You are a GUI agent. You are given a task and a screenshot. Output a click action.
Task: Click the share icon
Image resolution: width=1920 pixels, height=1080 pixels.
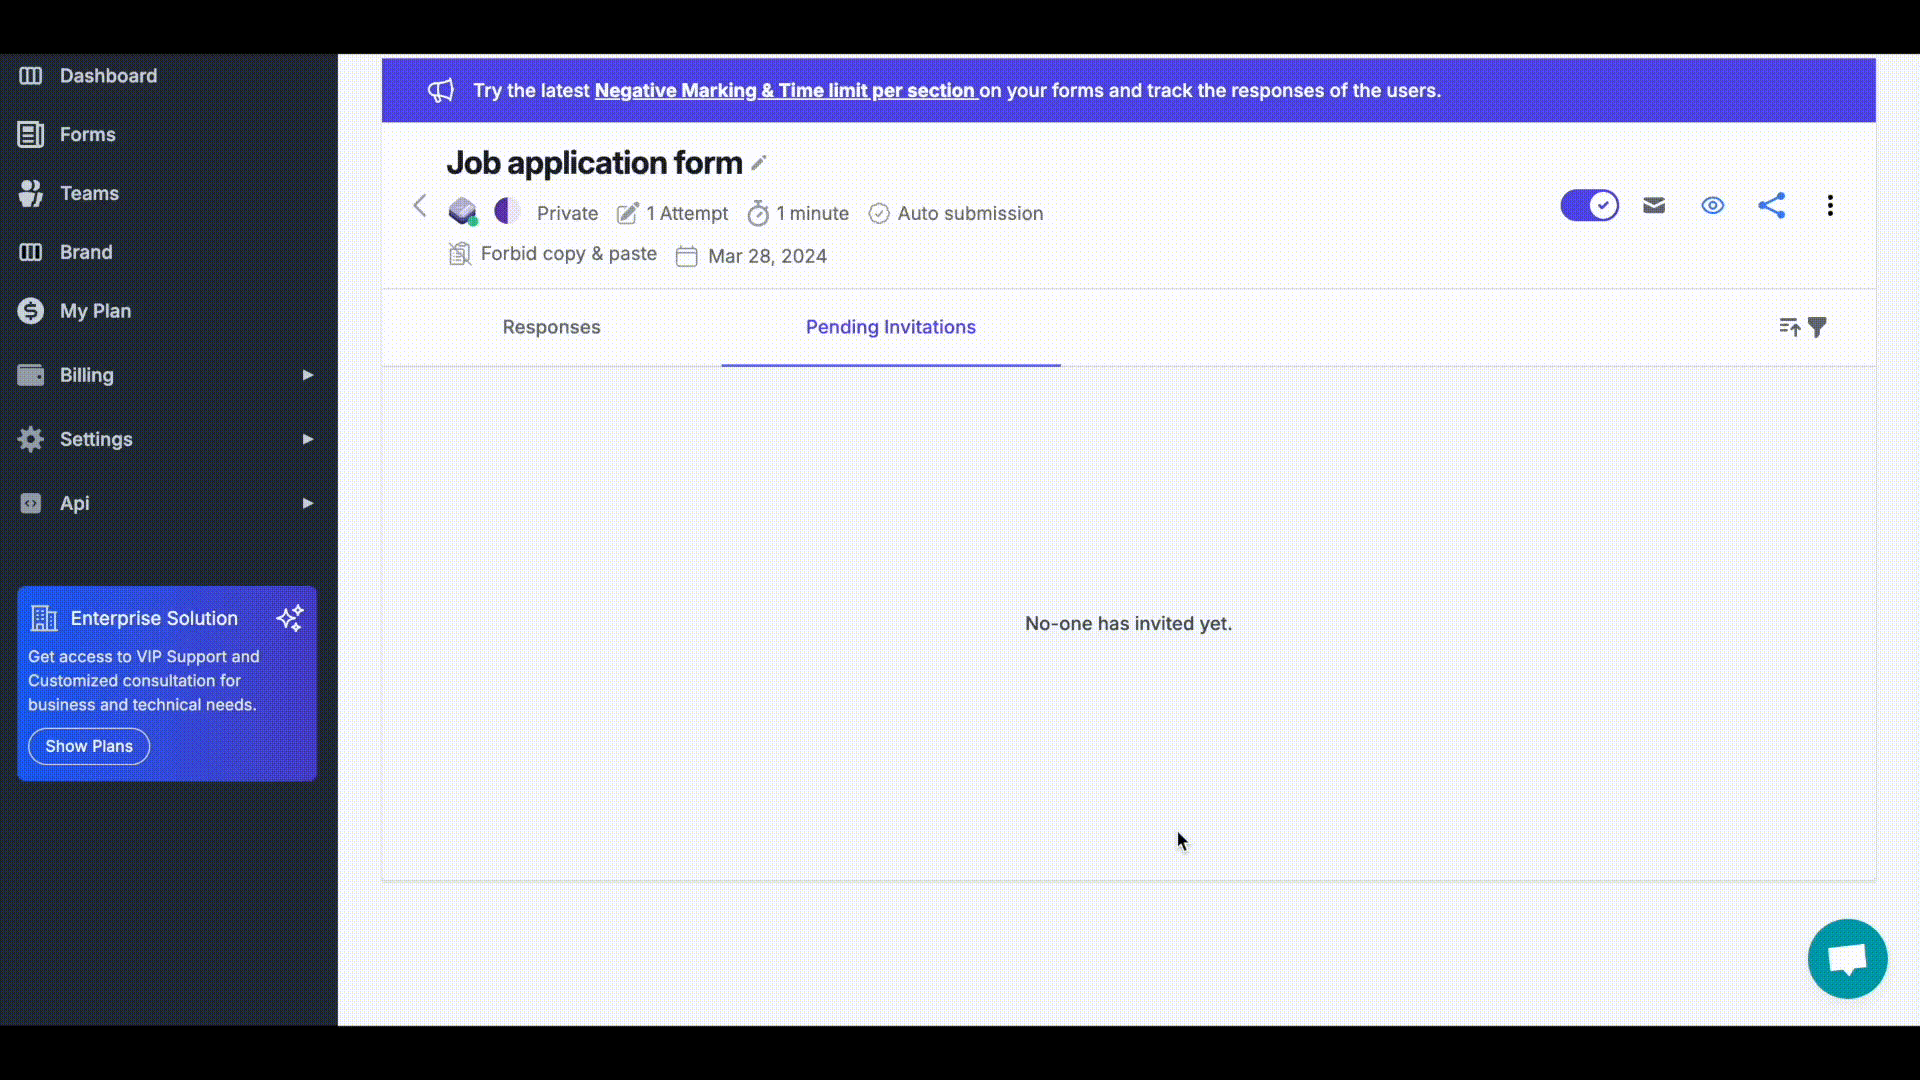1771,205
